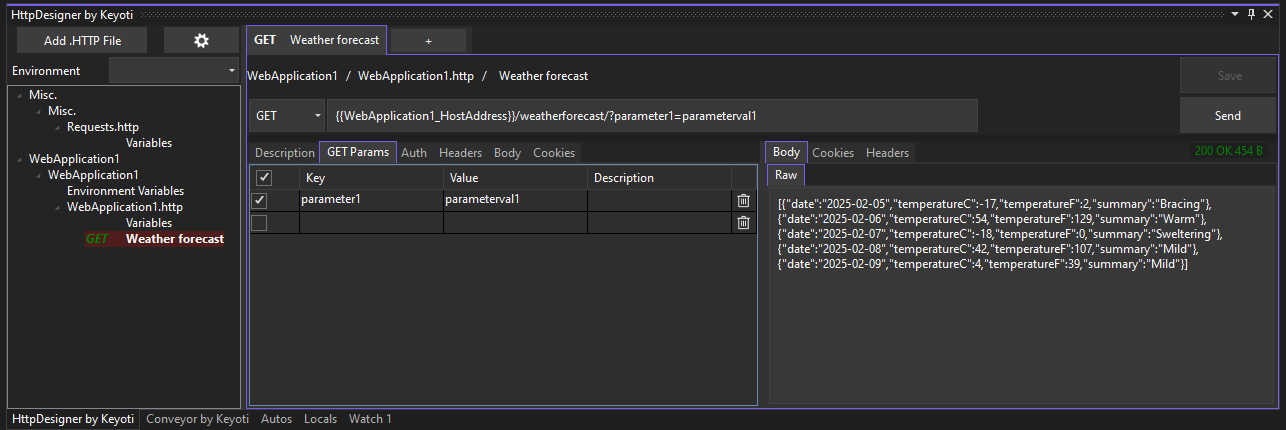The width and height of the screenshot is (1286, 430).
Task: Select Variables under Requests.http
Action: tap(149, 143)
